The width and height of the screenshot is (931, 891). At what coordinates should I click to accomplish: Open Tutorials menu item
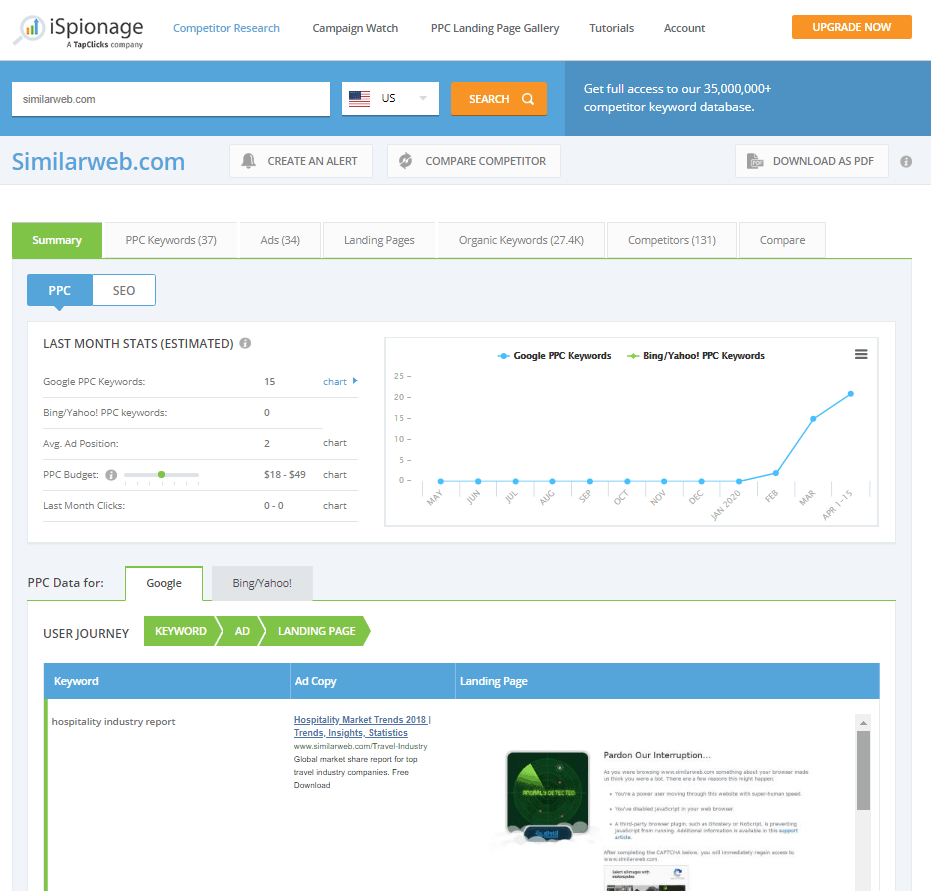[x=612, y=28]
